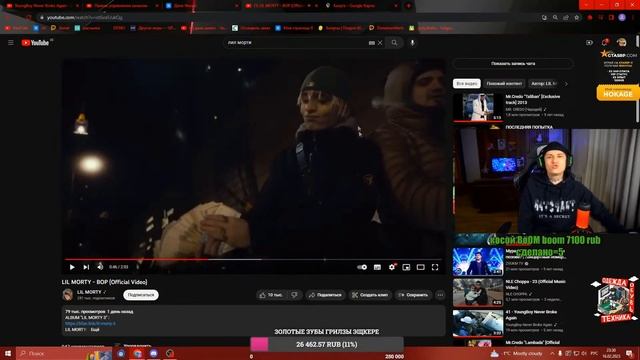Mute the video player volume
The image size is (640, 360).
coord(100,267)
